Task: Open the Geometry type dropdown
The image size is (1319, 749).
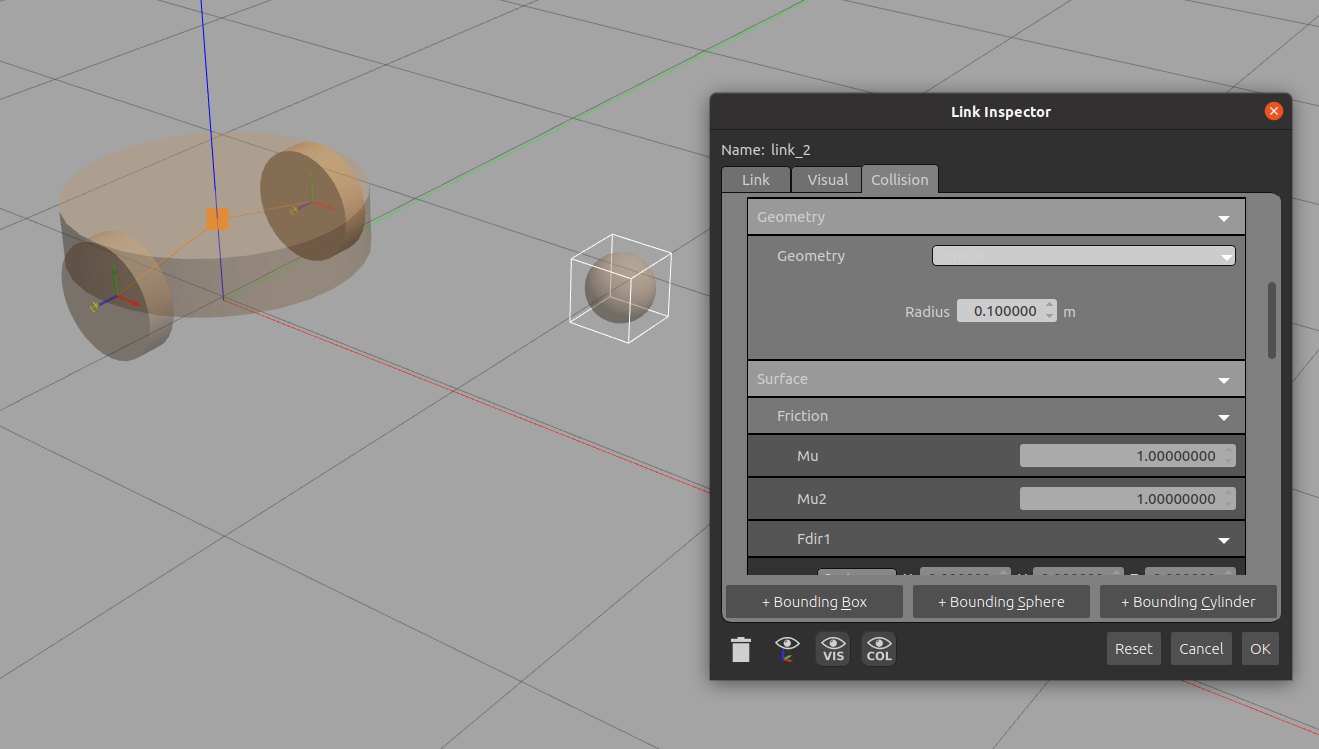Action: (1083, 256)
